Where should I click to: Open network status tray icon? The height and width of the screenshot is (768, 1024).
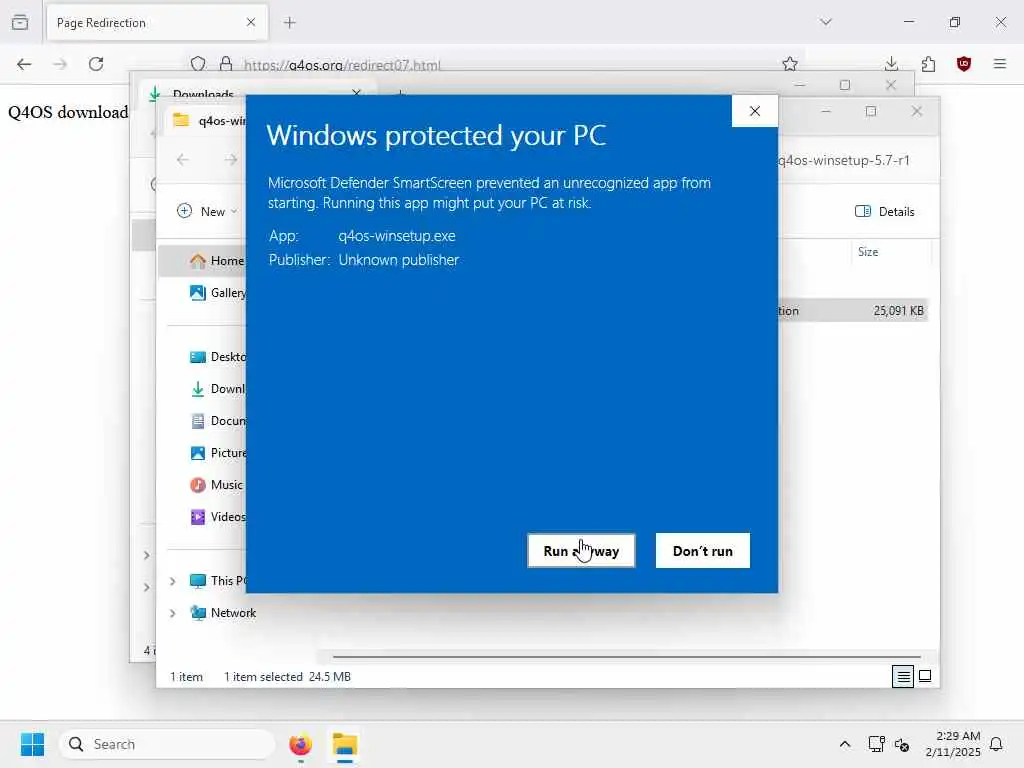tap(876, 744)
